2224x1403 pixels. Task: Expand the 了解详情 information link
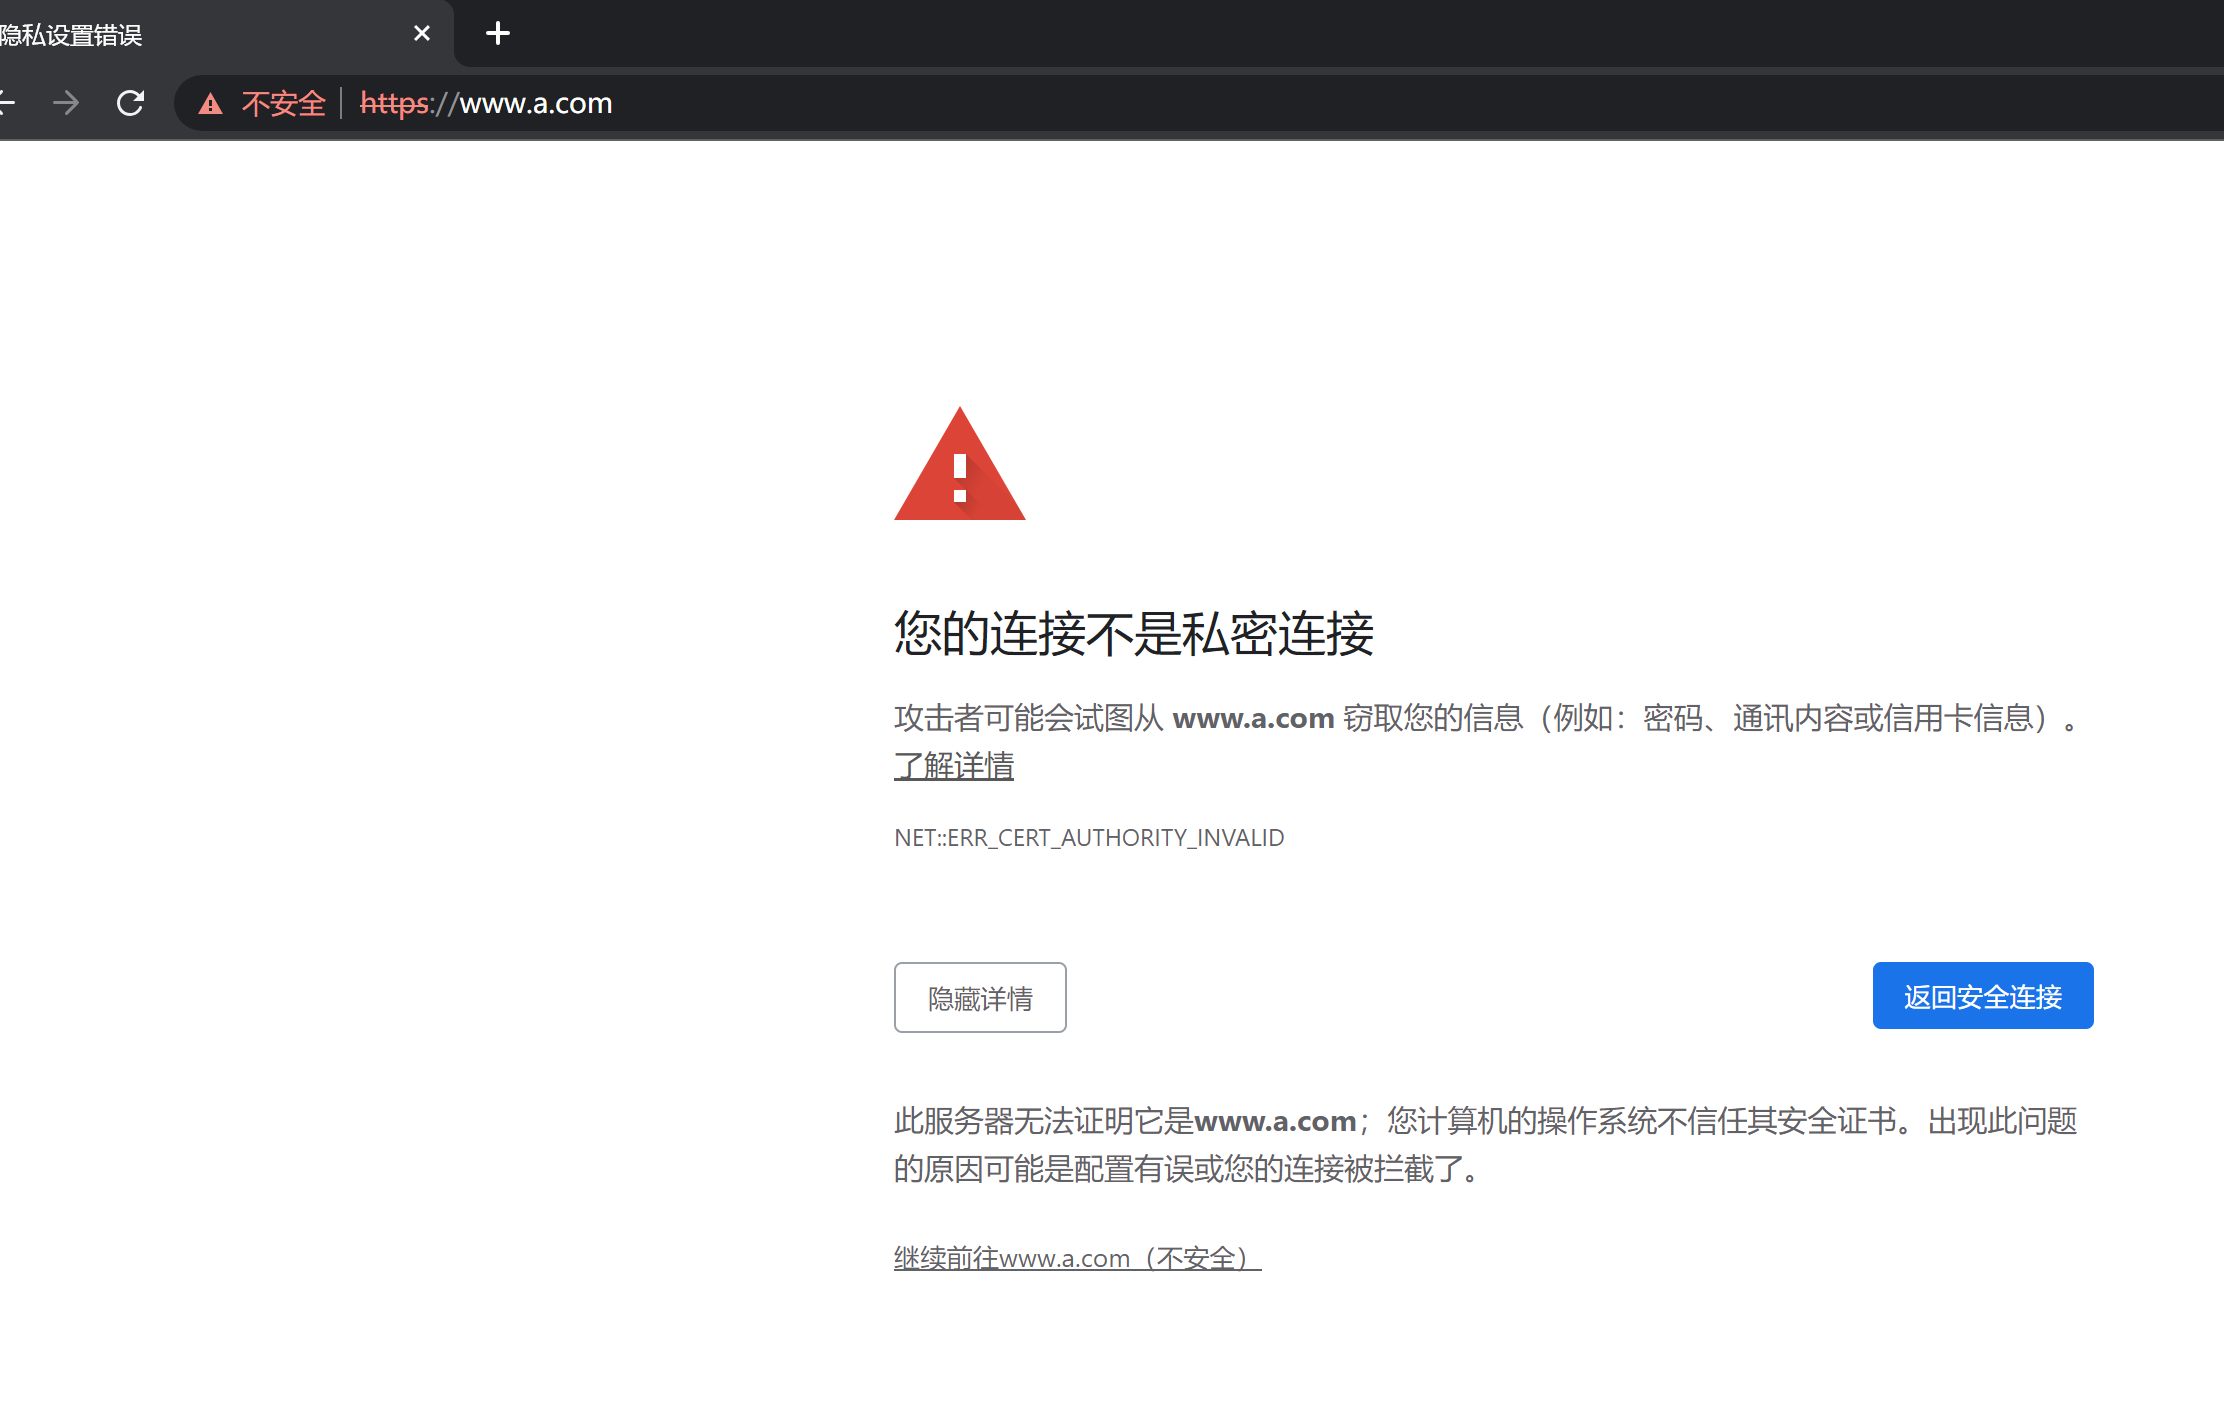click(953, 765)
